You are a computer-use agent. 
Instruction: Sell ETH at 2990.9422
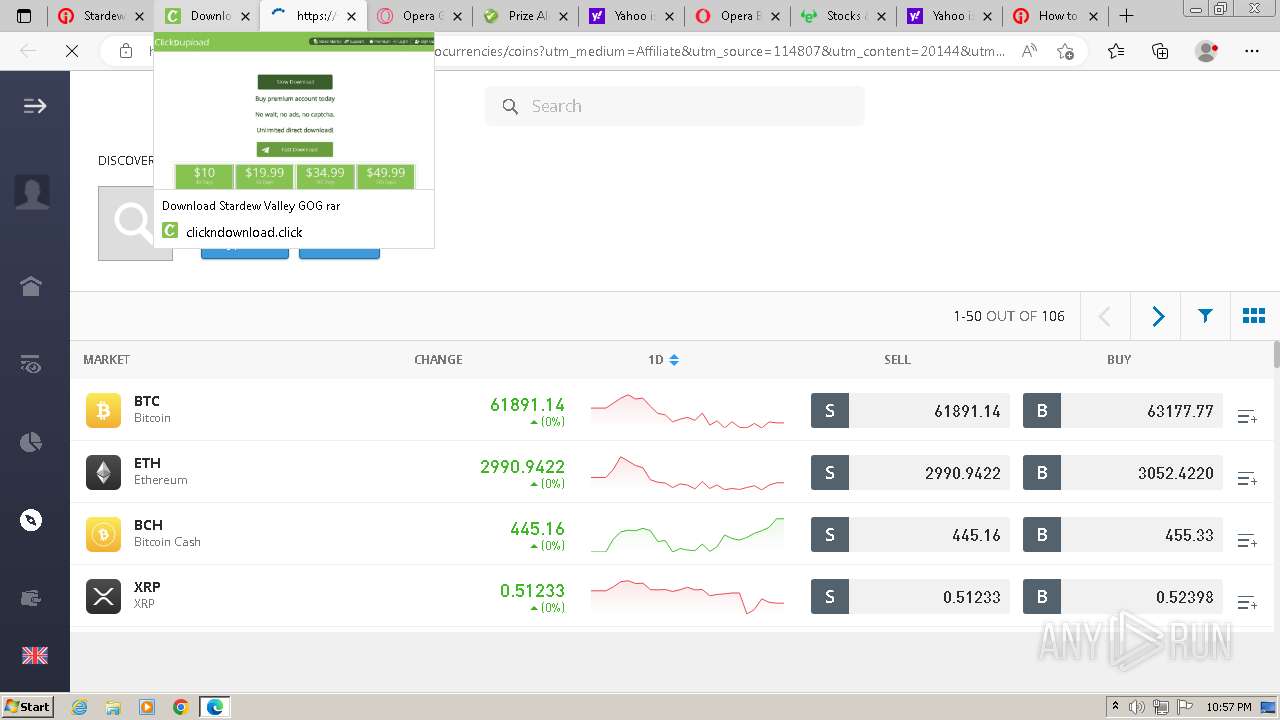click(910, 472)
